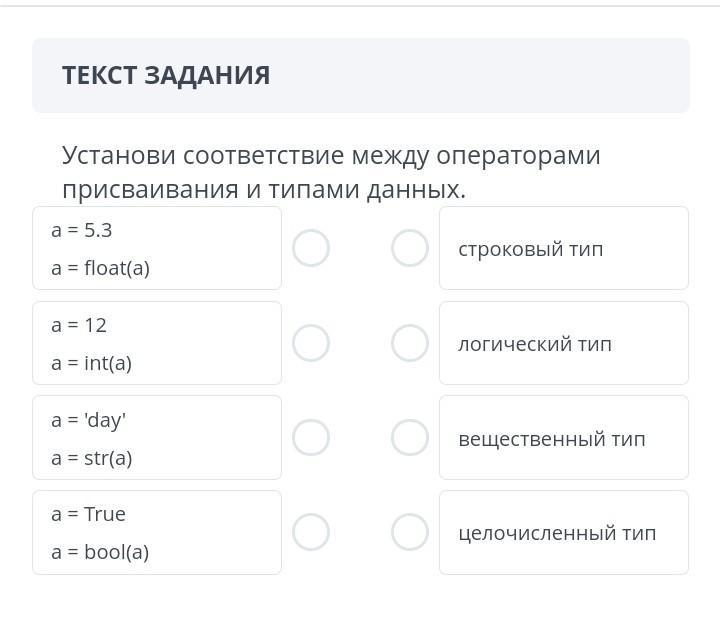Viewport: 720px width, 630px height.
Task: Click the 'вещественный тип' answer box
Action: point(564,437)
